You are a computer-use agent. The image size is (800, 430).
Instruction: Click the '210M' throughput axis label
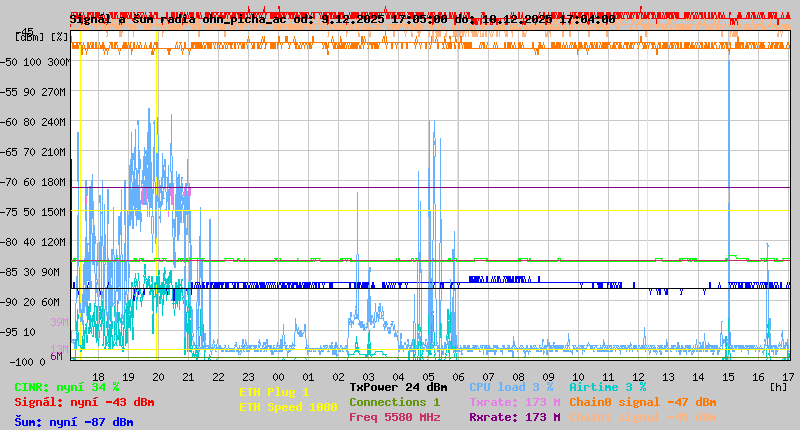point(54,152)
